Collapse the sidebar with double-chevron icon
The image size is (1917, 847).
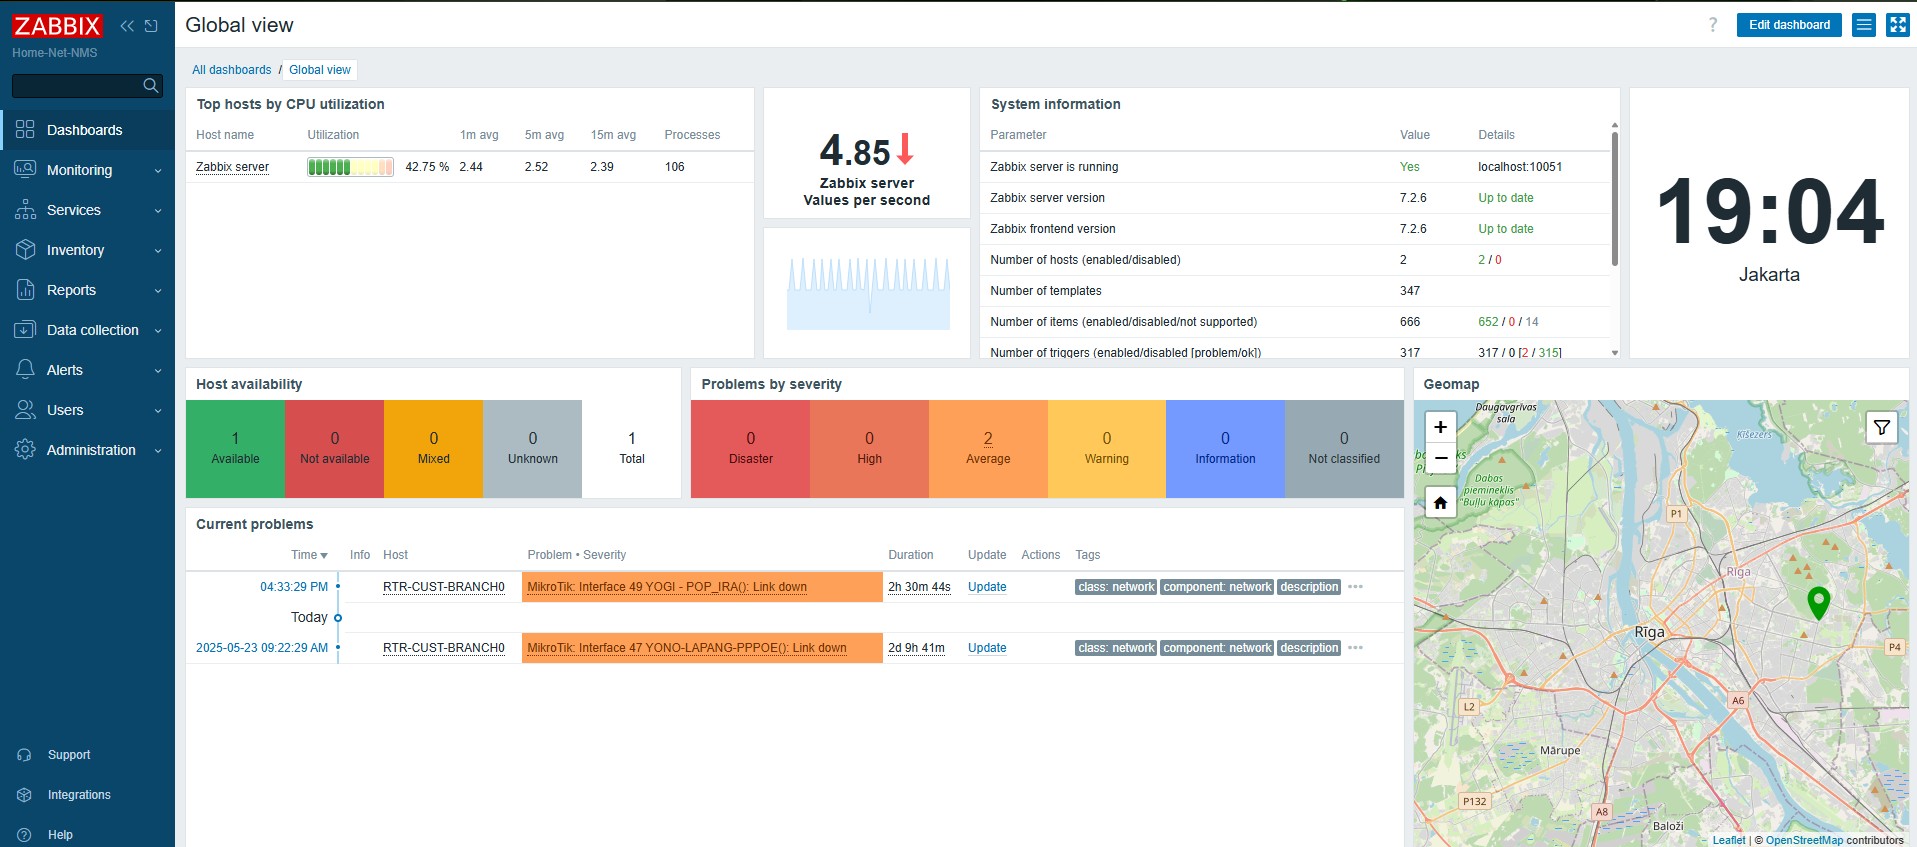pyautogui.click(x=127, y=26)
